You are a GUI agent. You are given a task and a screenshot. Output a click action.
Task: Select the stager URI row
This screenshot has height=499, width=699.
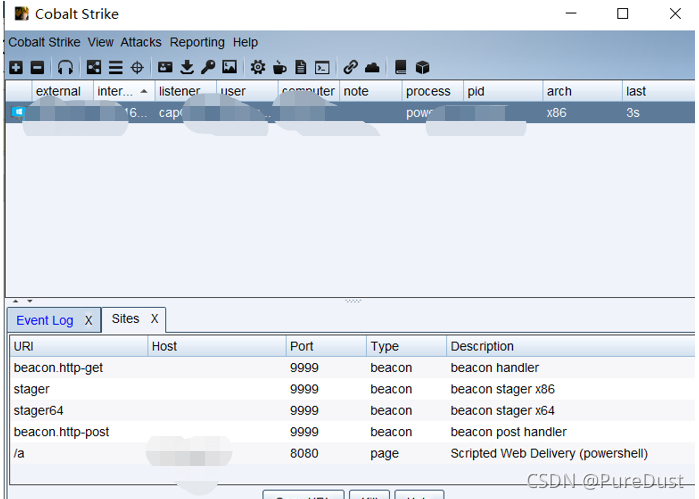(x=352, y=389)
